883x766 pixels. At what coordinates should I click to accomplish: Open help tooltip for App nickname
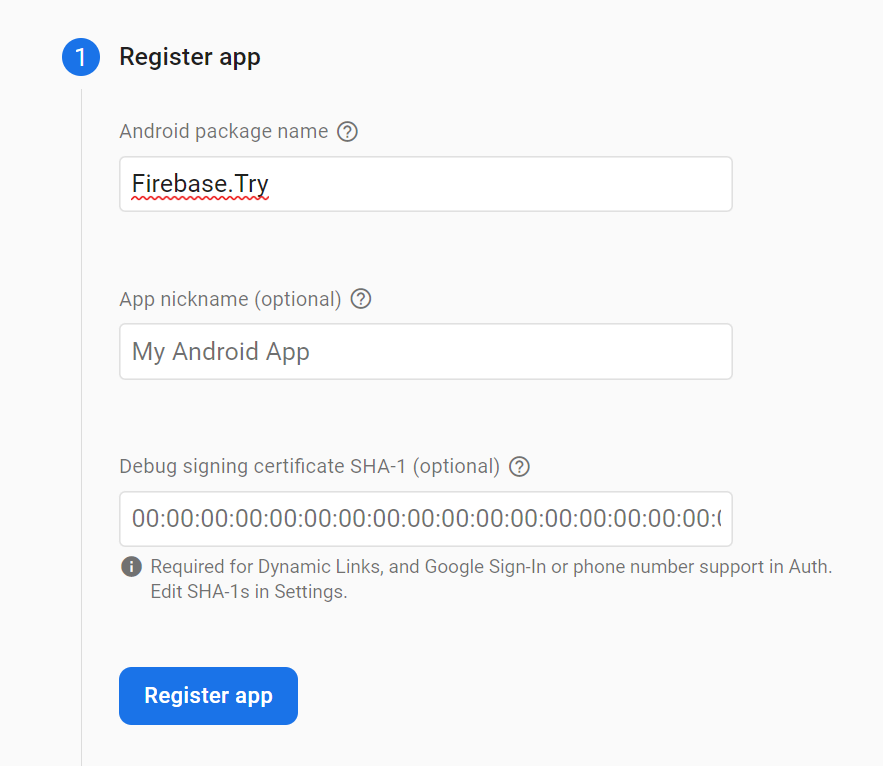[x=361, y=299]
